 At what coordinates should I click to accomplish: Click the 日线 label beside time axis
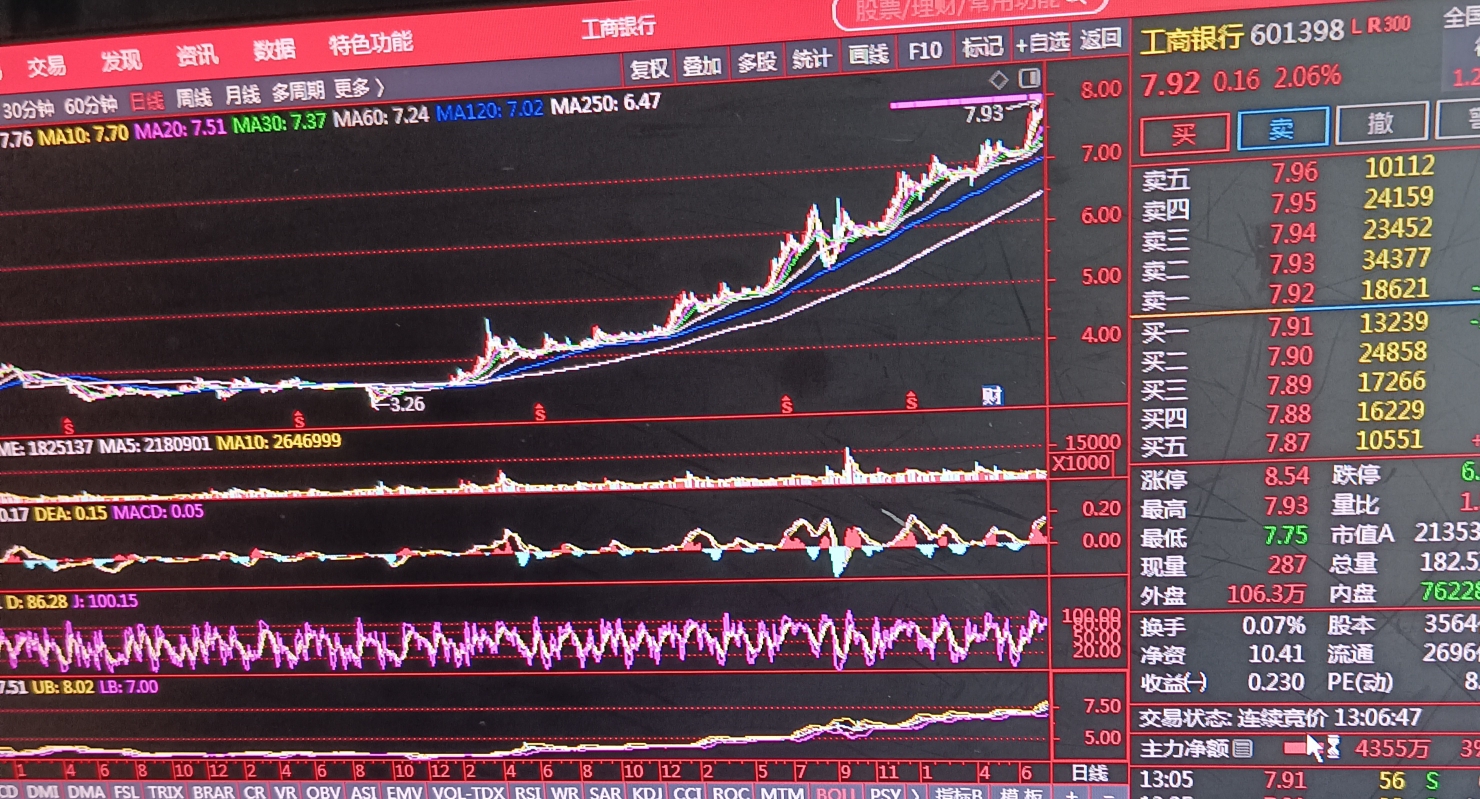coord(1090,773)
